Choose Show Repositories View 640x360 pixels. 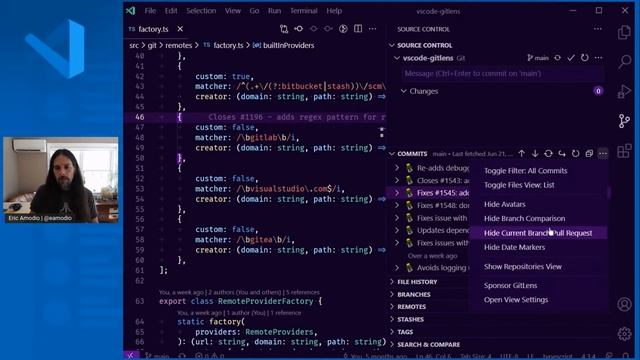click(x=523, y=267)
